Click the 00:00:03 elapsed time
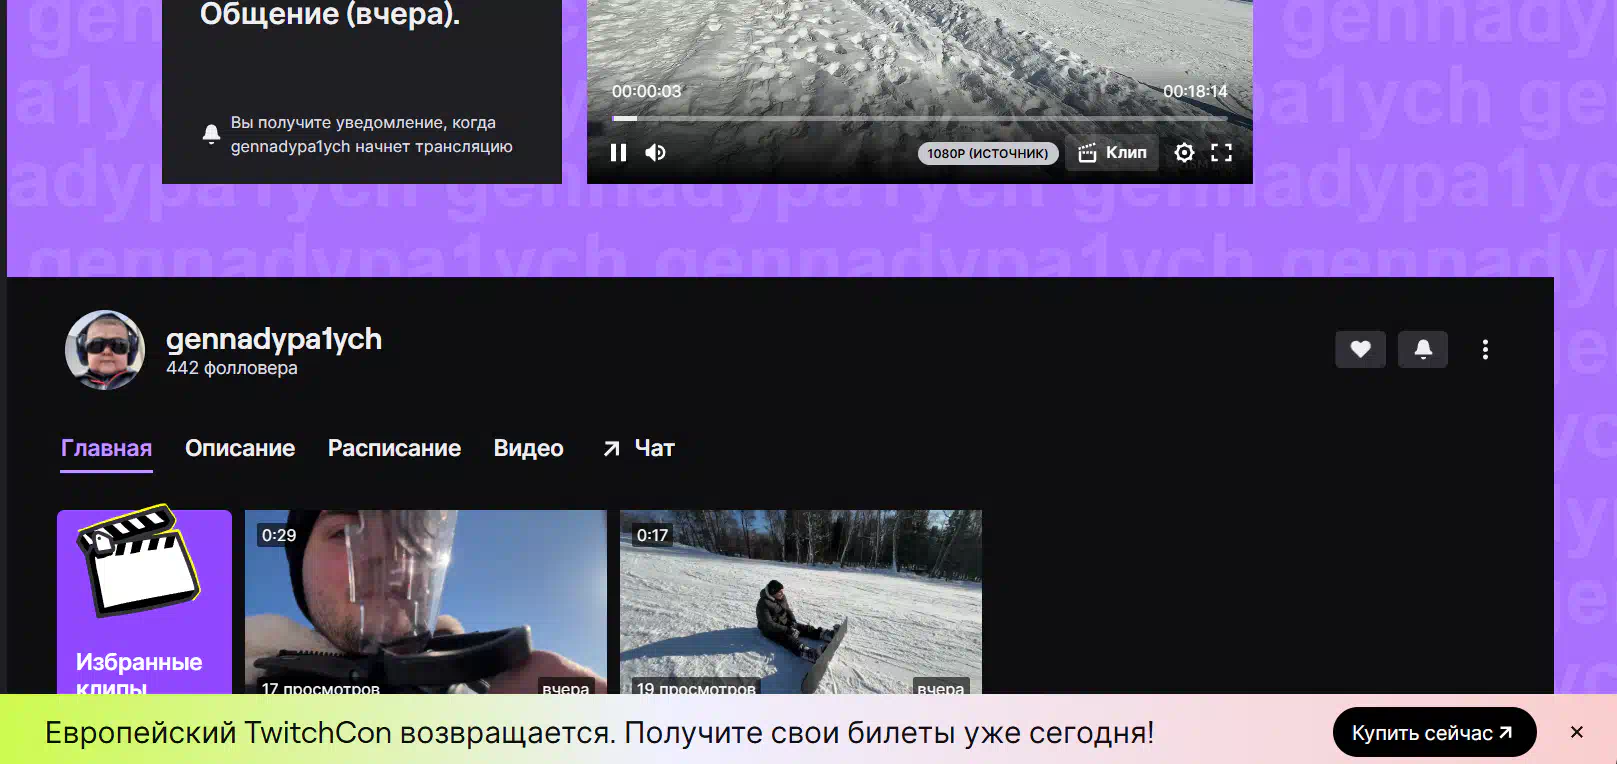The image size is (1617, 764). [x=647, y=92]
